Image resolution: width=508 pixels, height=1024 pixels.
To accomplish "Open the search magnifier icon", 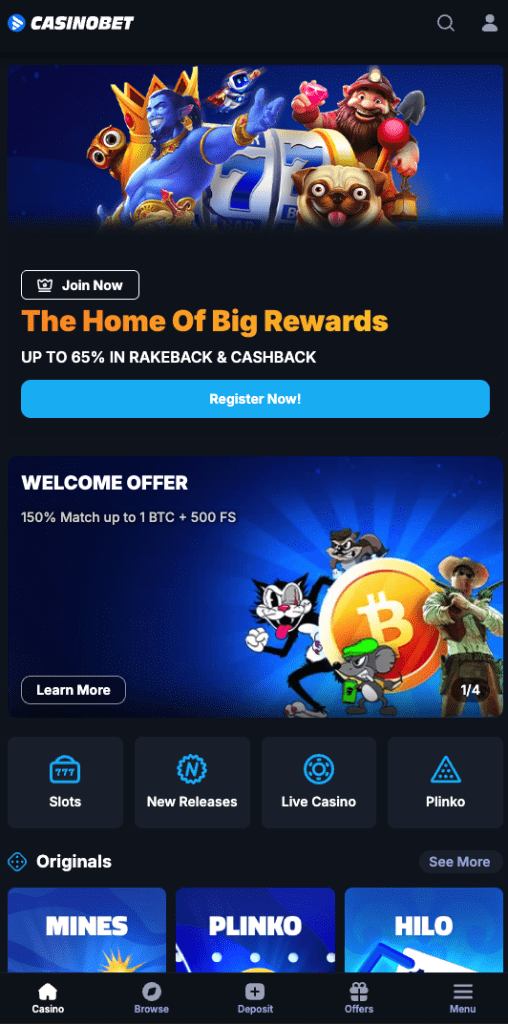I will [445, 23].
